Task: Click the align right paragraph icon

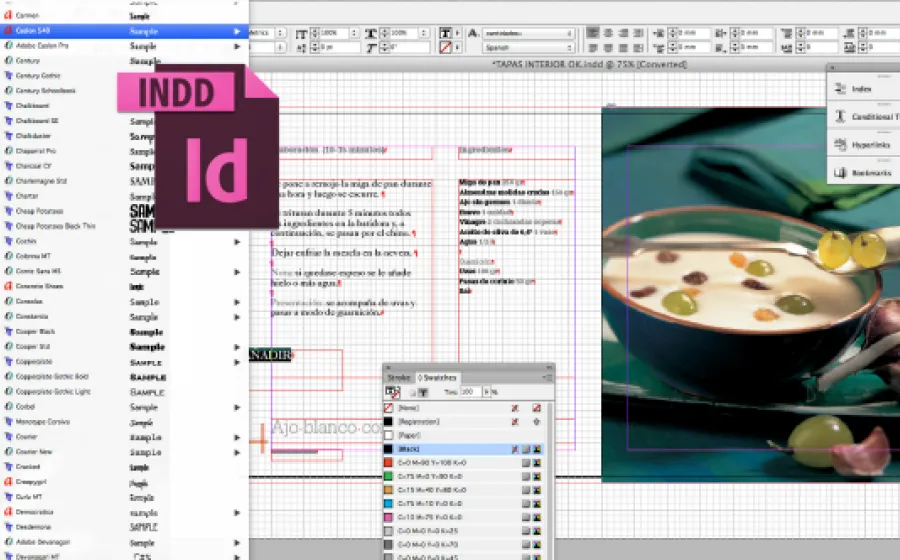Action: coord(623,33)
